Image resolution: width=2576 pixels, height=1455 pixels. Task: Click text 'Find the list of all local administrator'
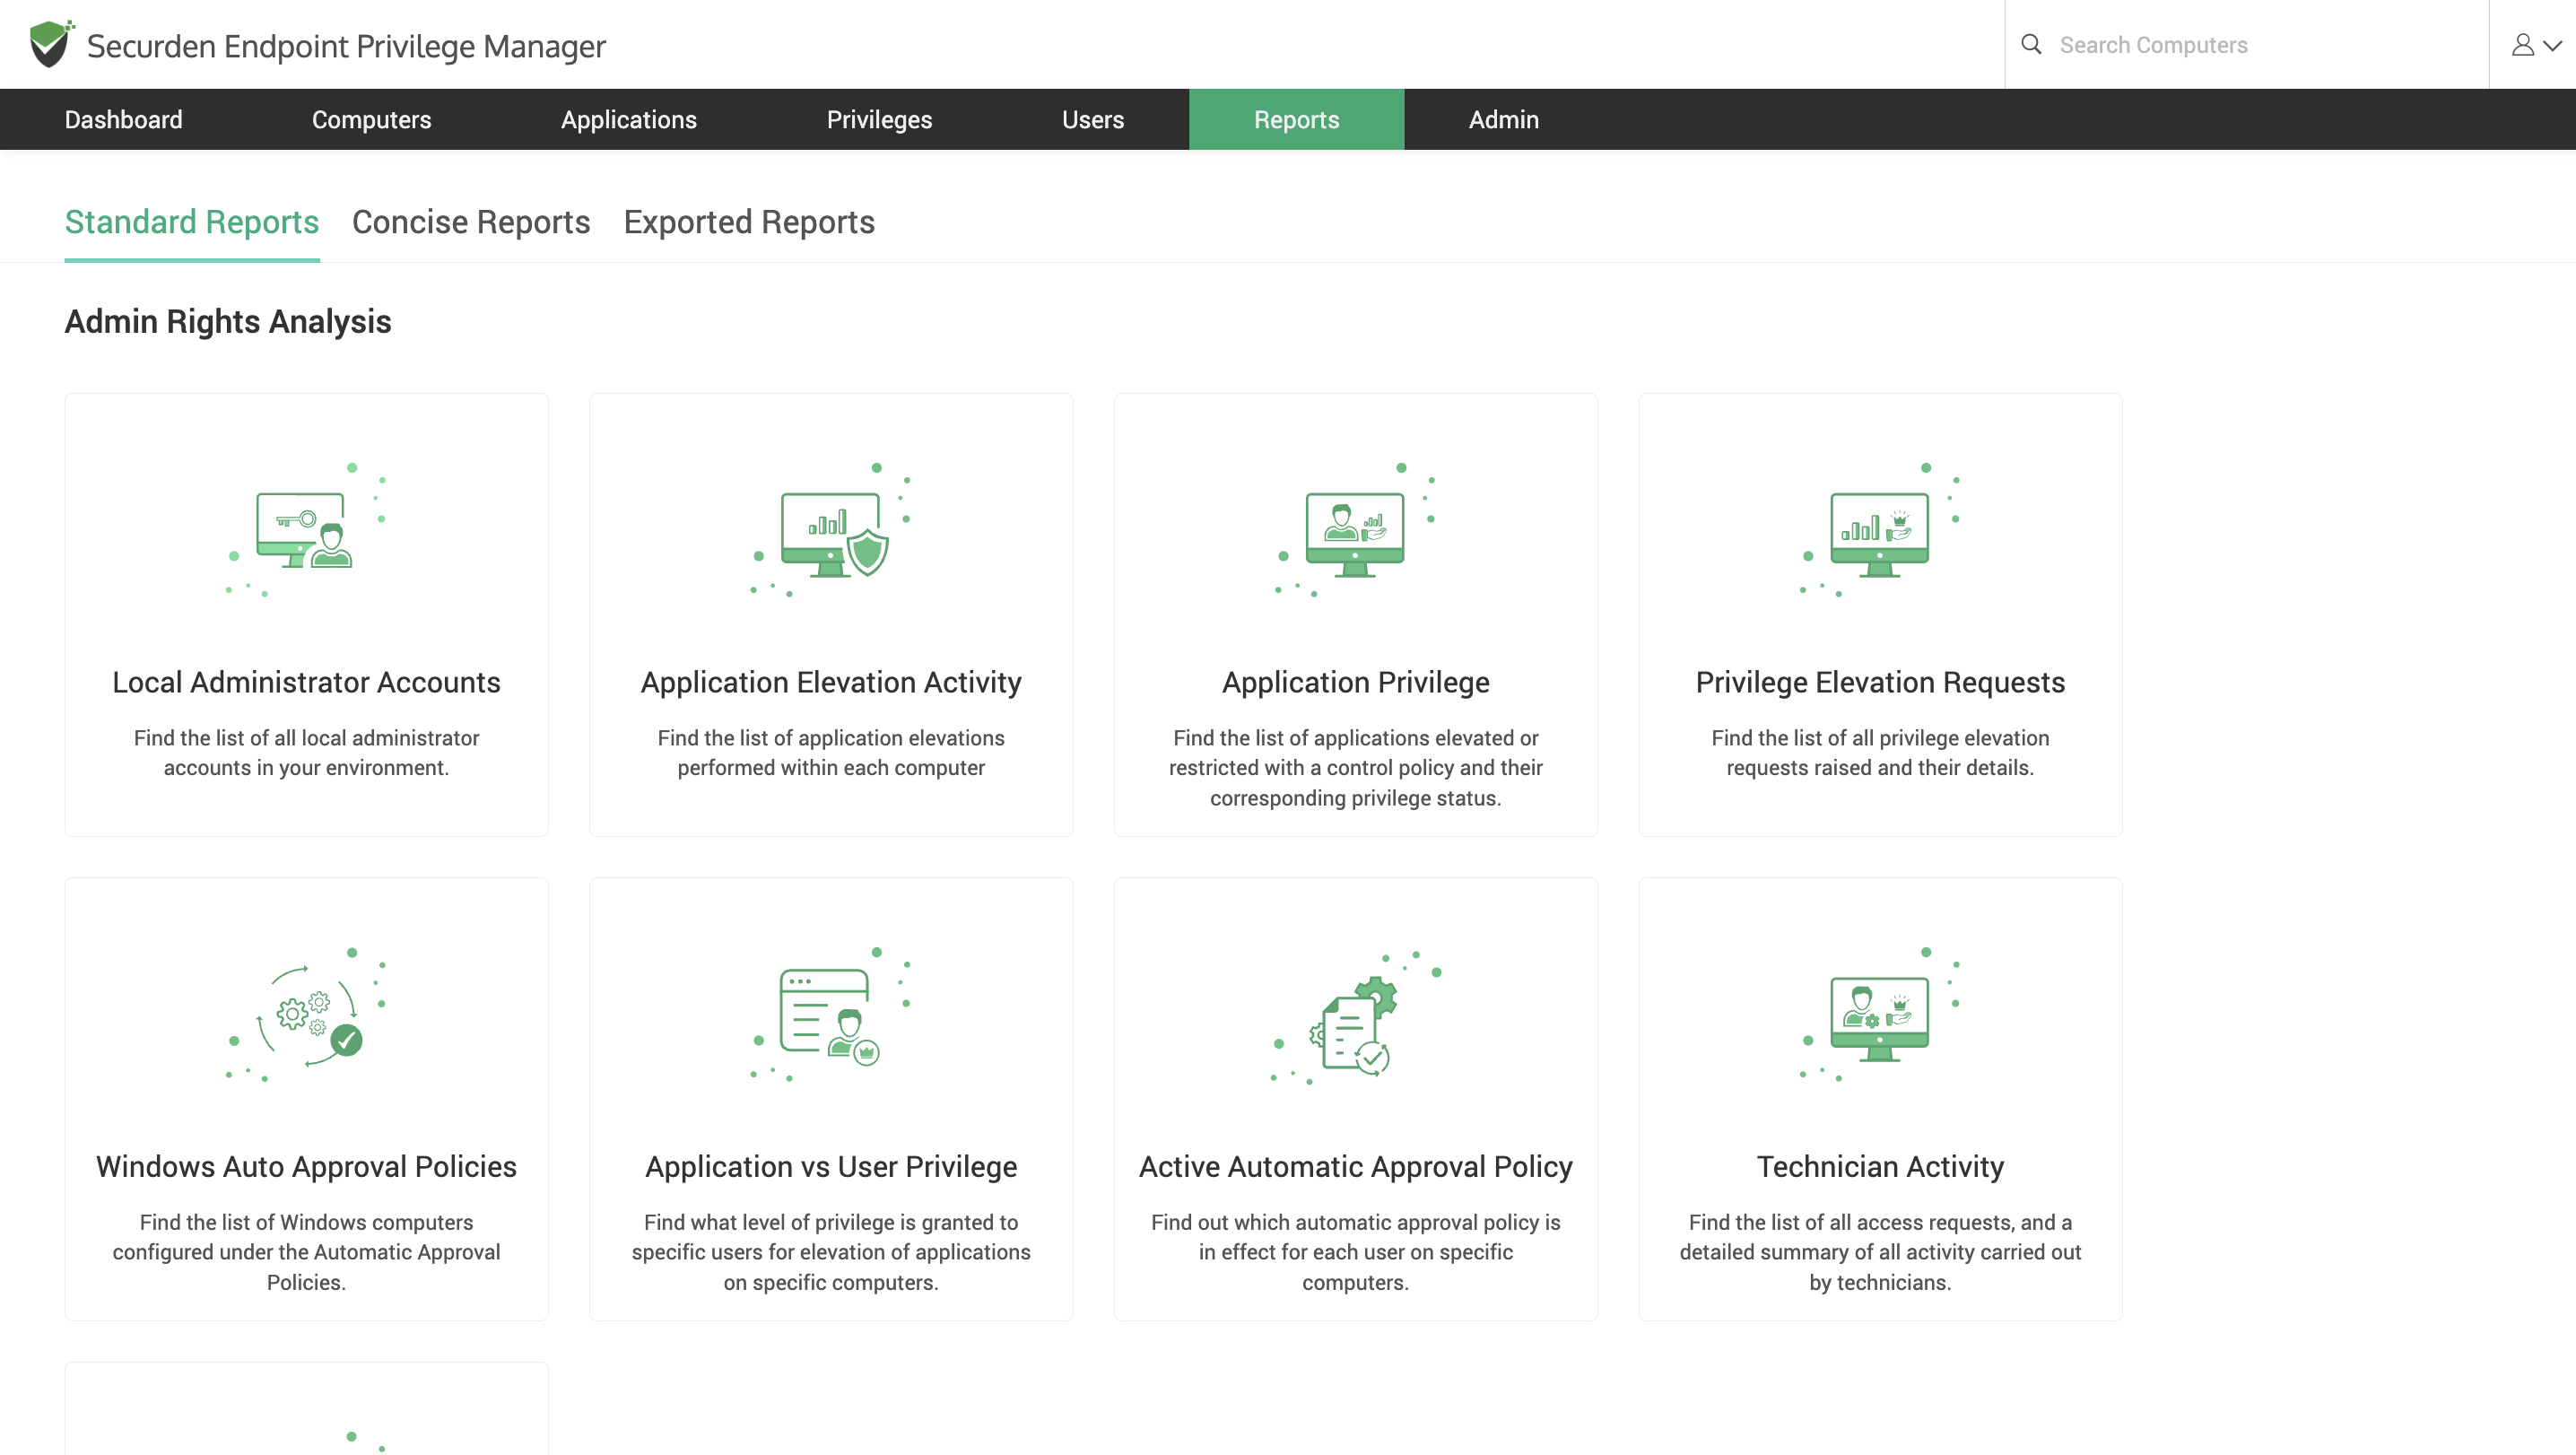click(306, 737)
